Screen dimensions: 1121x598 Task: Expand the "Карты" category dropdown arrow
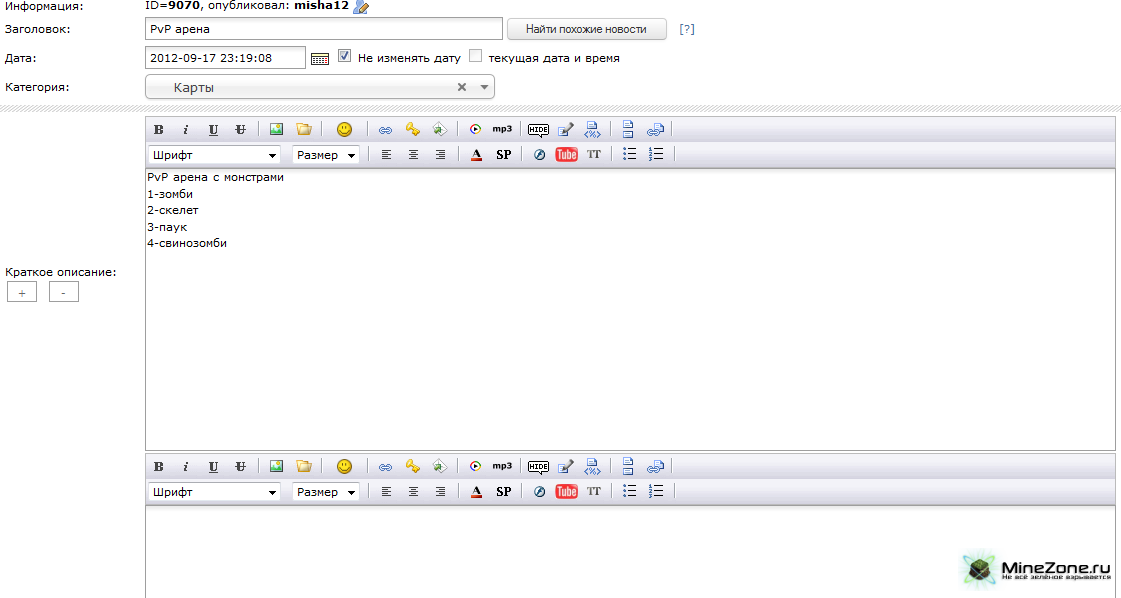coord(484,88)
